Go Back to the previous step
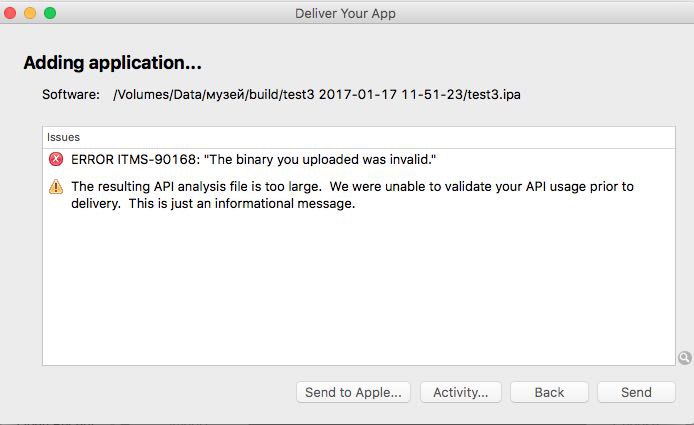This screenshot has height=425, width=694. (x=549, y=392)
